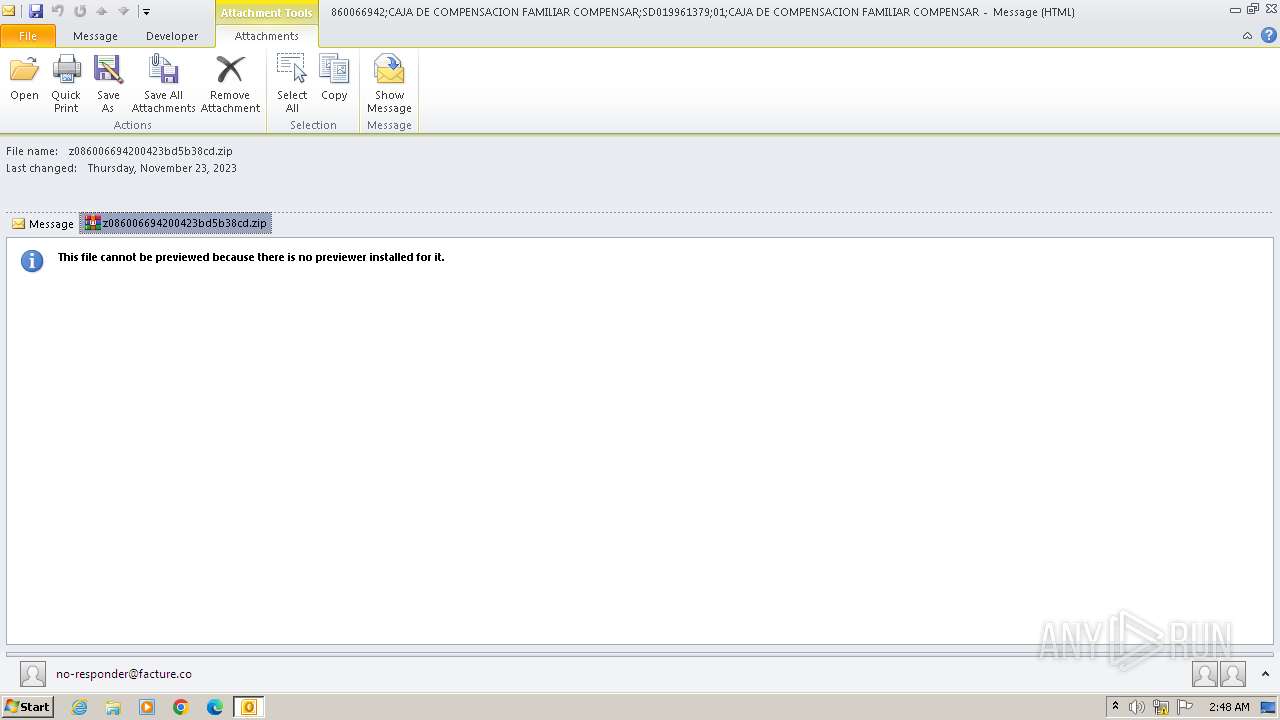Screen dimensions: 1280x720
Task: Remove Attachment from message
Action: coord(230,83)
